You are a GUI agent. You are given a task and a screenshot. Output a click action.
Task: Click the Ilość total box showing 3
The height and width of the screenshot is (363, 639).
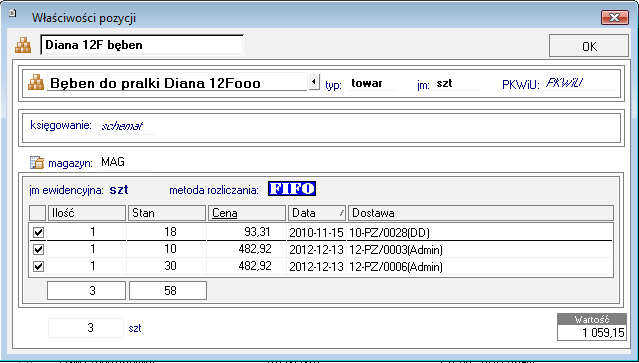(86, 290)
